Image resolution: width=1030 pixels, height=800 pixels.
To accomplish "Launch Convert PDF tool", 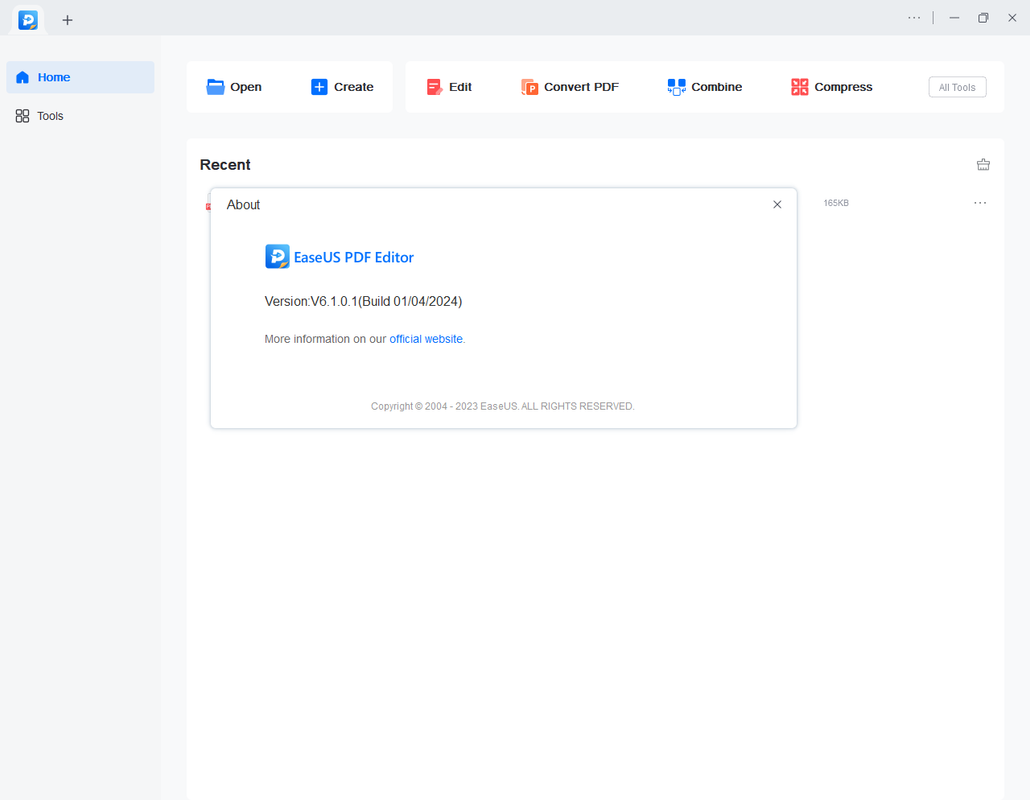I will tap(570, 87).
